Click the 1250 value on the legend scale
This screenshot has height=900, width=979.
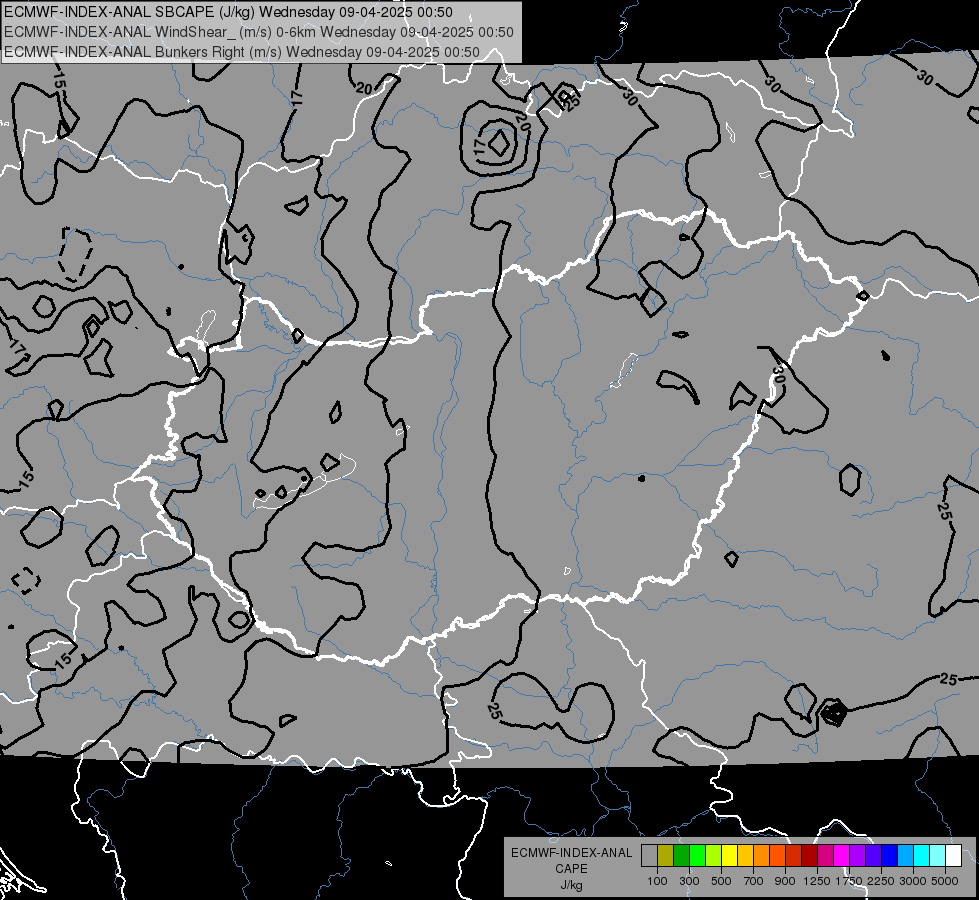point(817,881)
